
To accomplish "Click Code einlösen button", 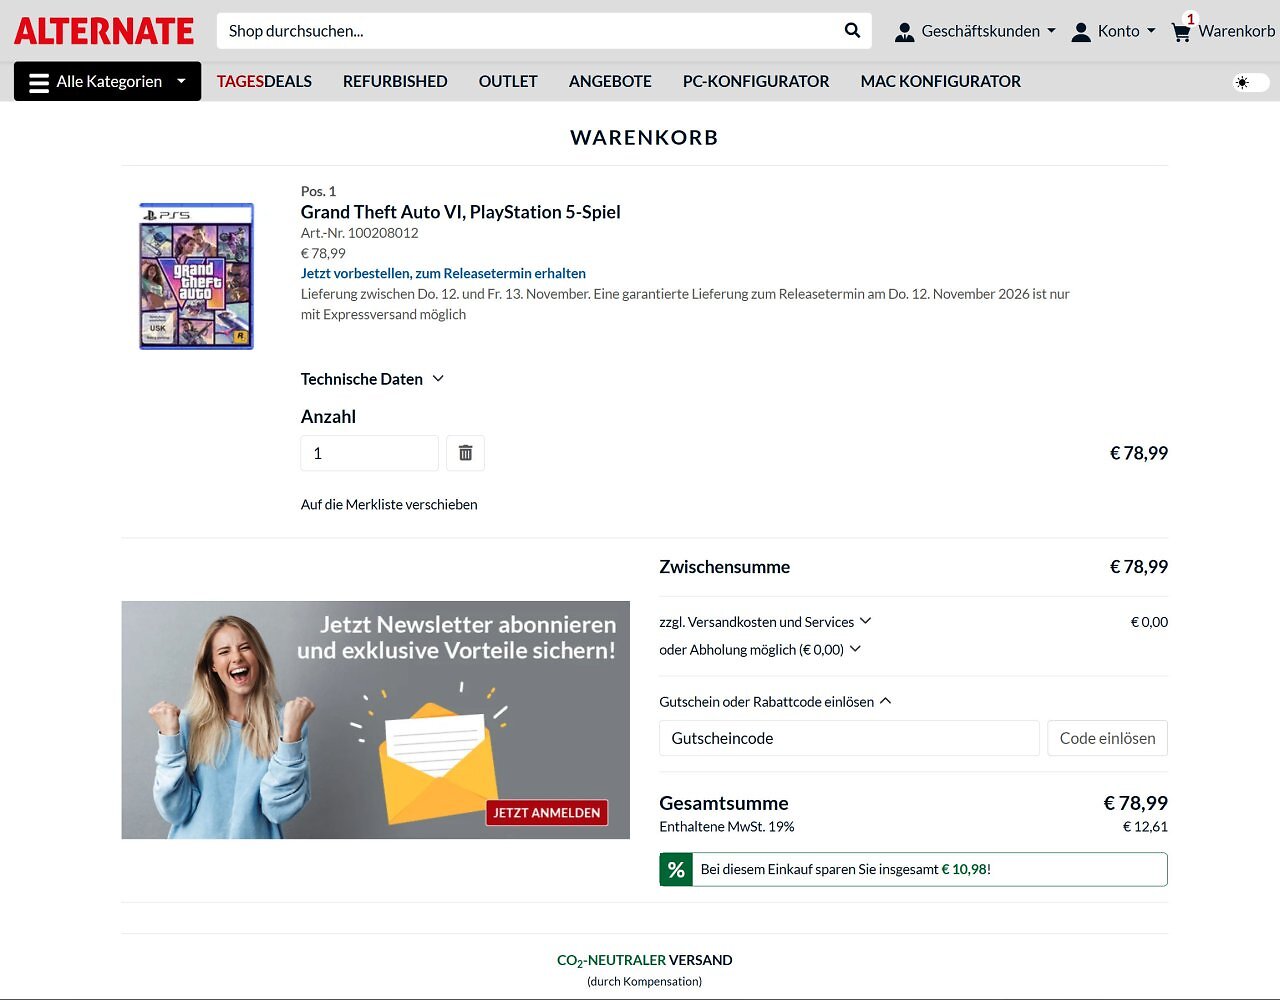I will [x=1107, y=738].
